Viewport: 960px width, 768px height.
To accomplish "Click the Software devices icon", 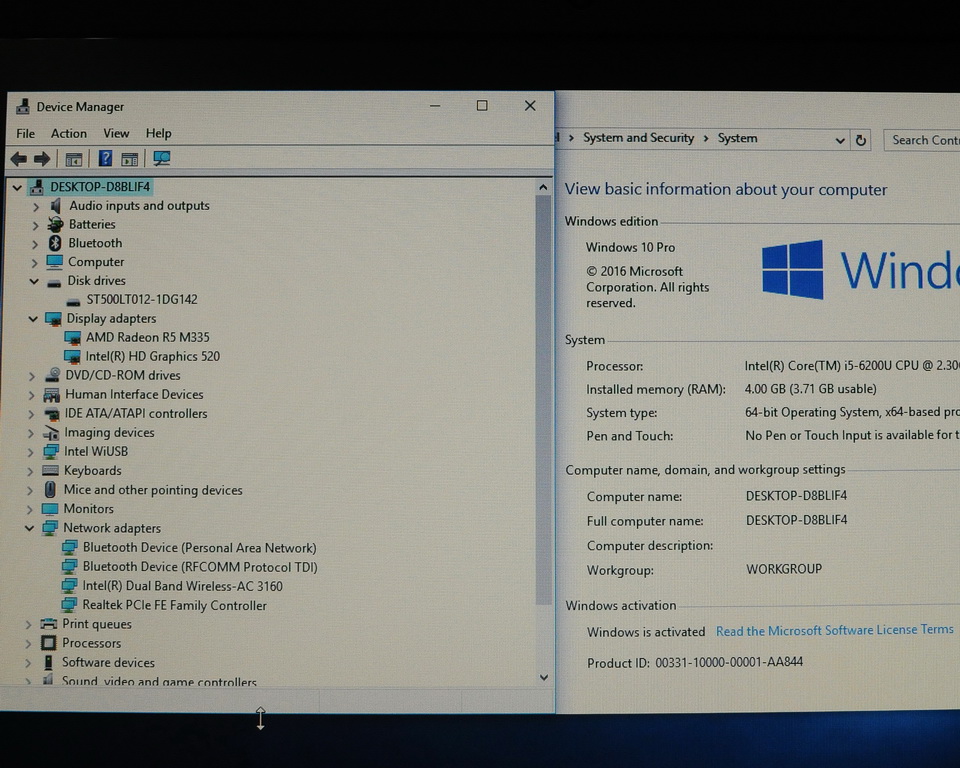I will pos(48,662).
